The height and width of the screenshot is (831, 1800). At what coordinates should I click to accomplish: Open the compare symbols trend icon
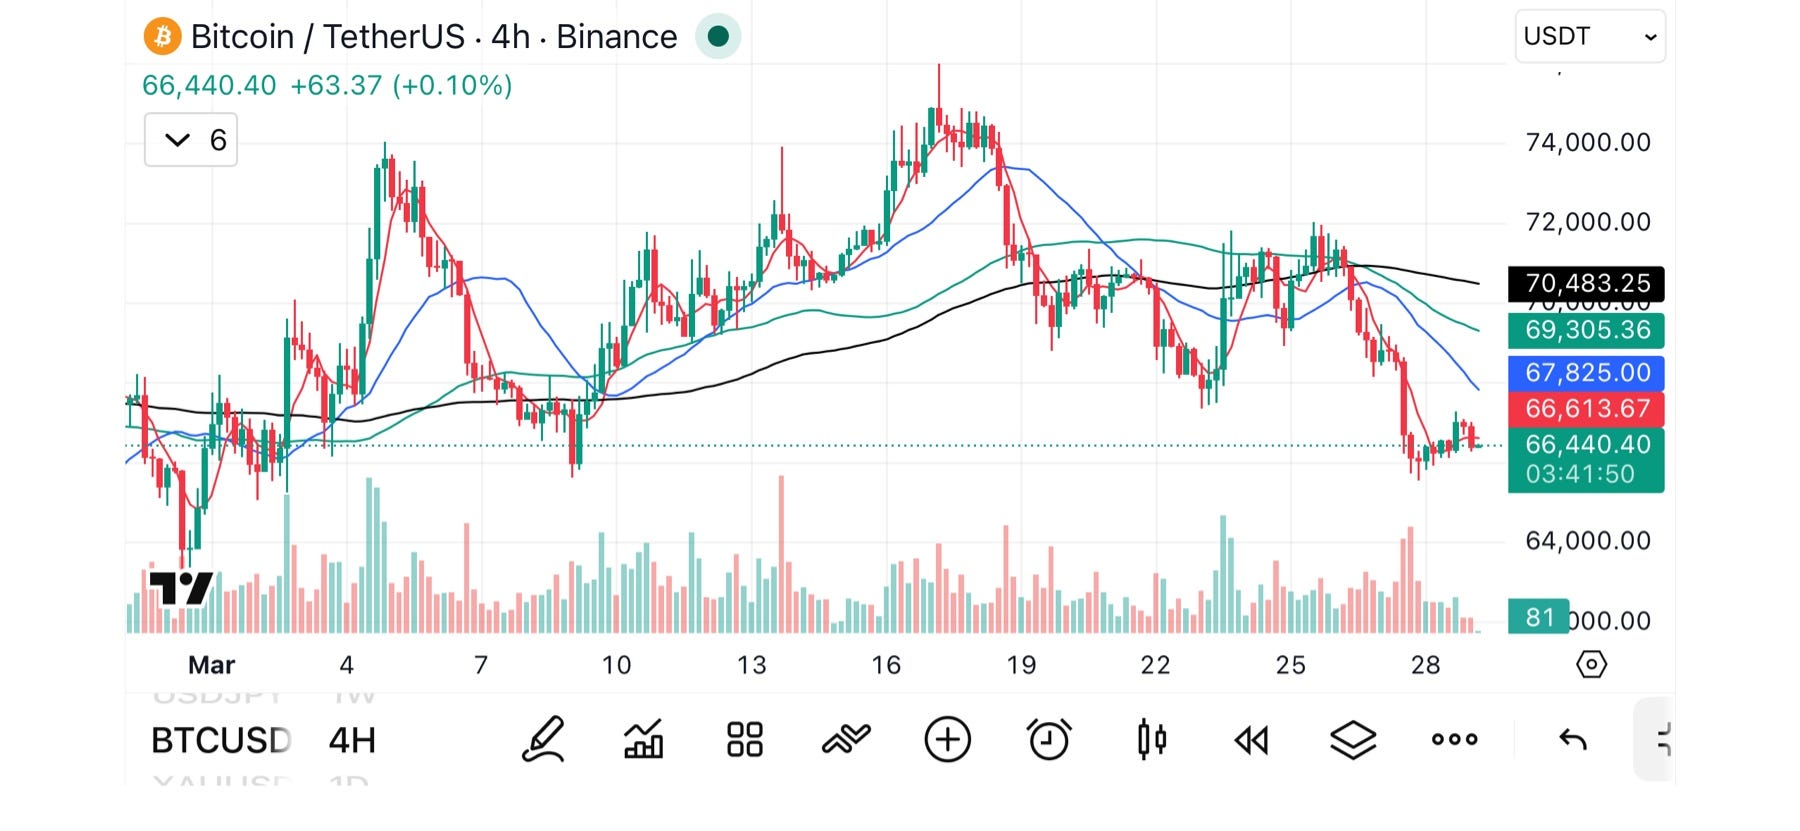click(x=846, y=740)
